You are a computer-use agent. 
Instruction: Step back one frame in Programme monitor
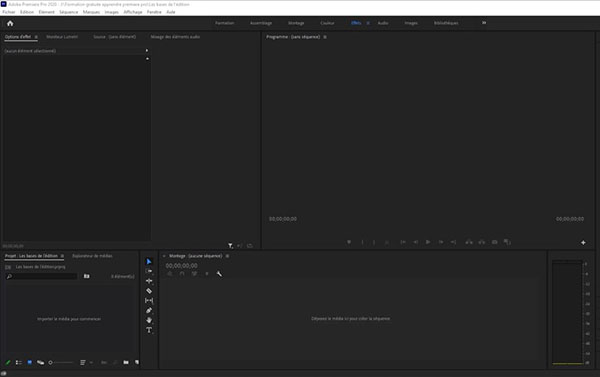click(416, 242)
